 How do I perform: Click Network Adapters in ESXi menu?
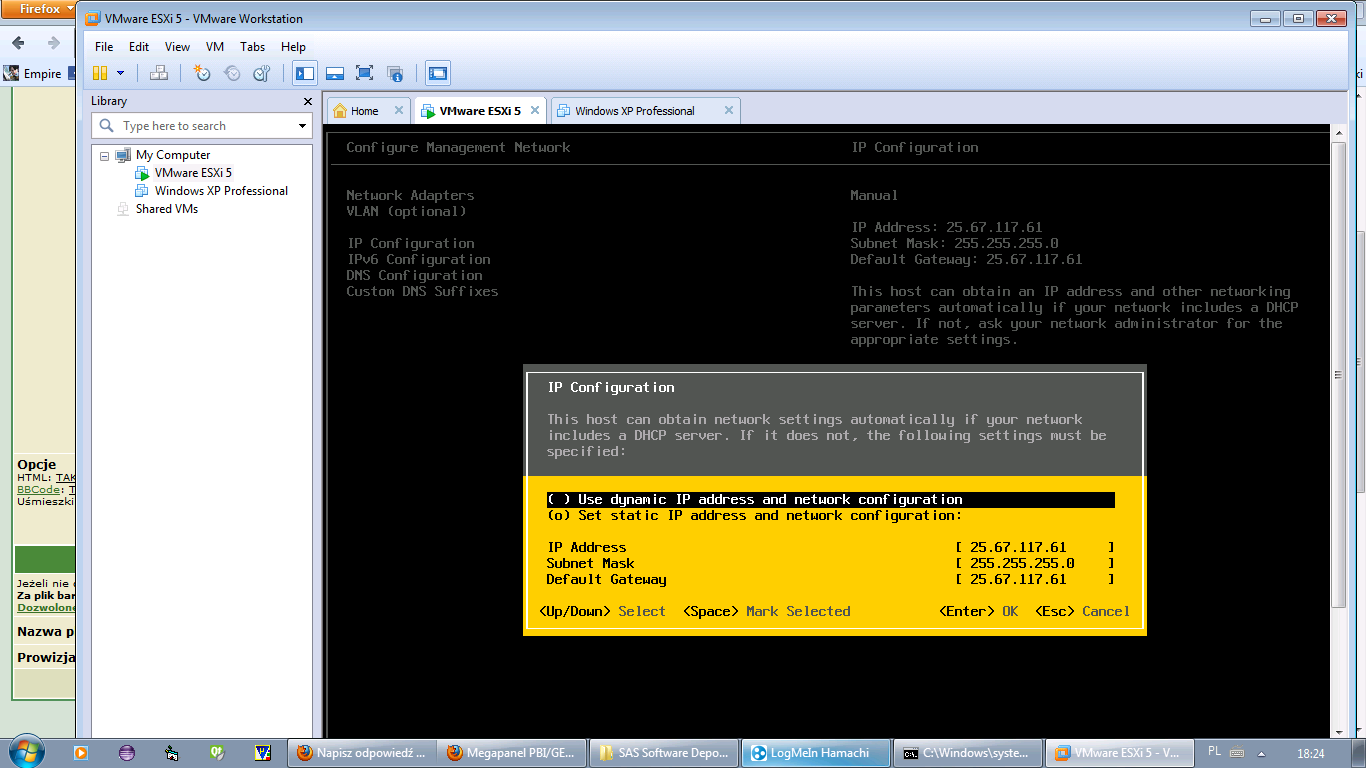coord(410,196)
